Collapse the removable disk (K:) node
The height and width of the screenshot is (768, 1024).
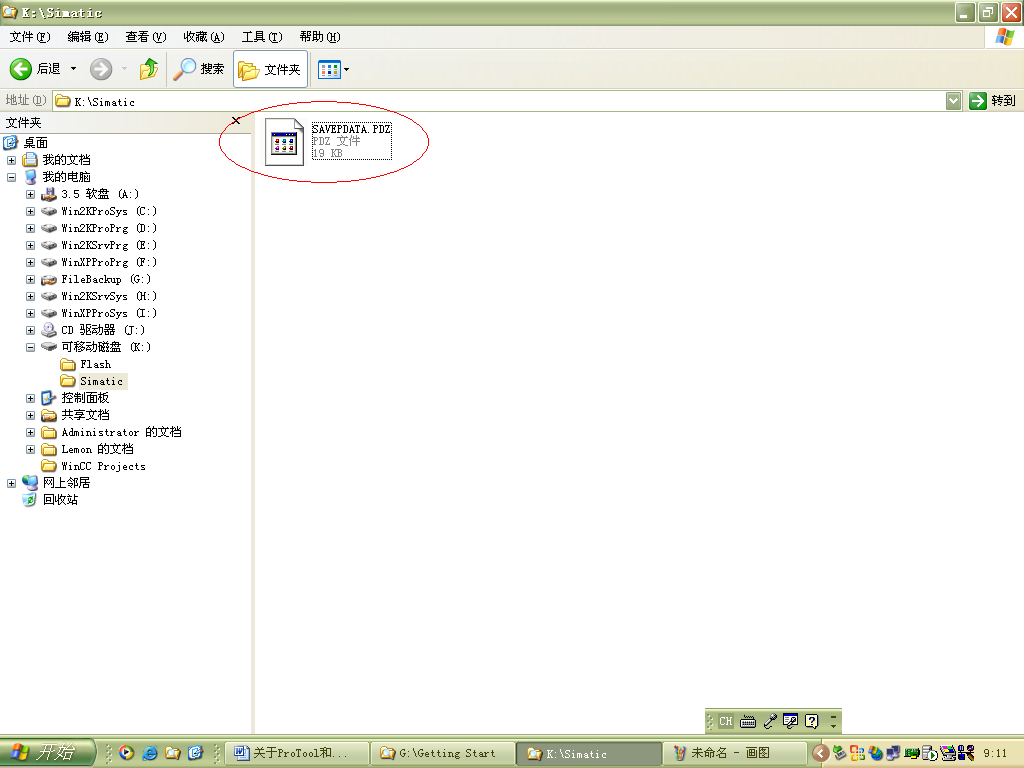[x=30, y=347]
